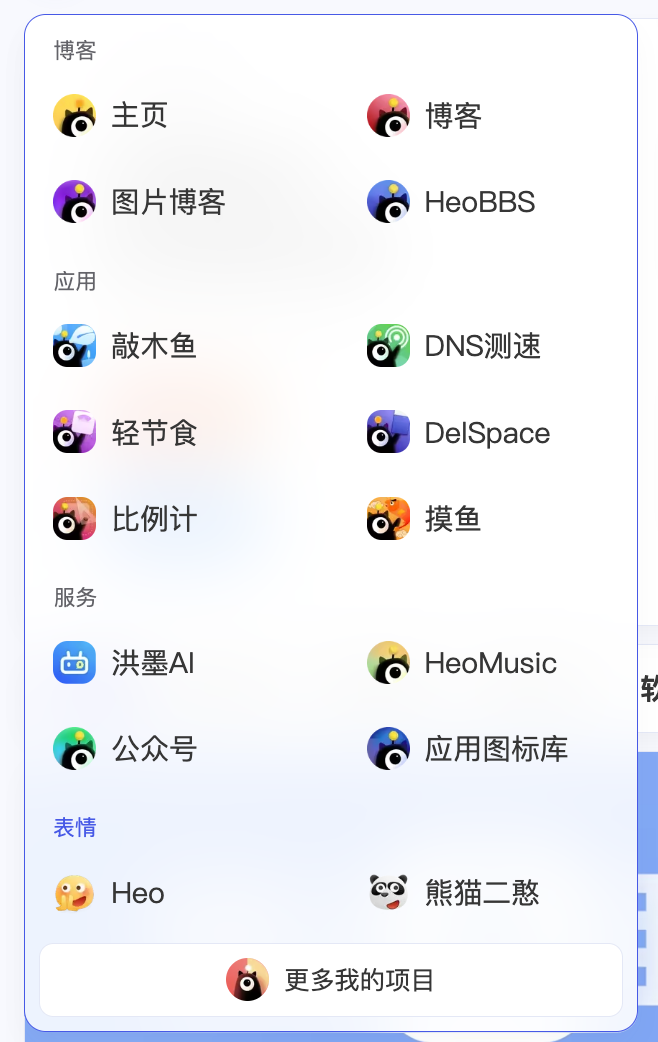
Task: Click the red avatar icon beside 博客
Action: tap(388, 115)
